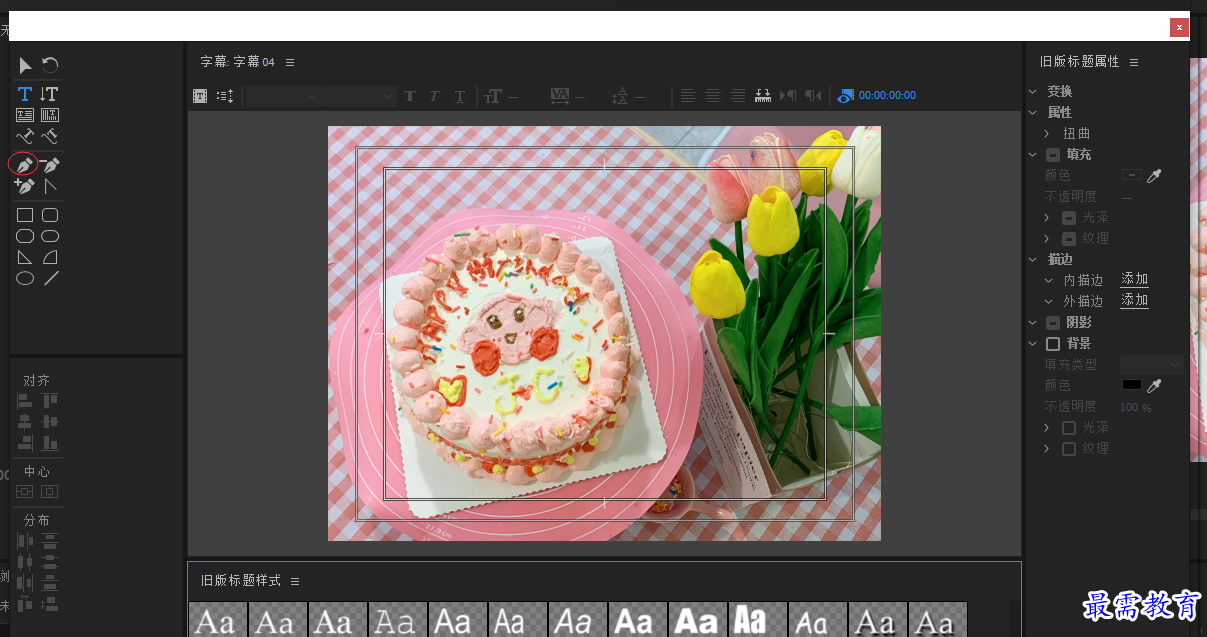This screenshot has width=1207, height=637.
Task: Select the Wedge triangle tool
Action: [25, 257]
